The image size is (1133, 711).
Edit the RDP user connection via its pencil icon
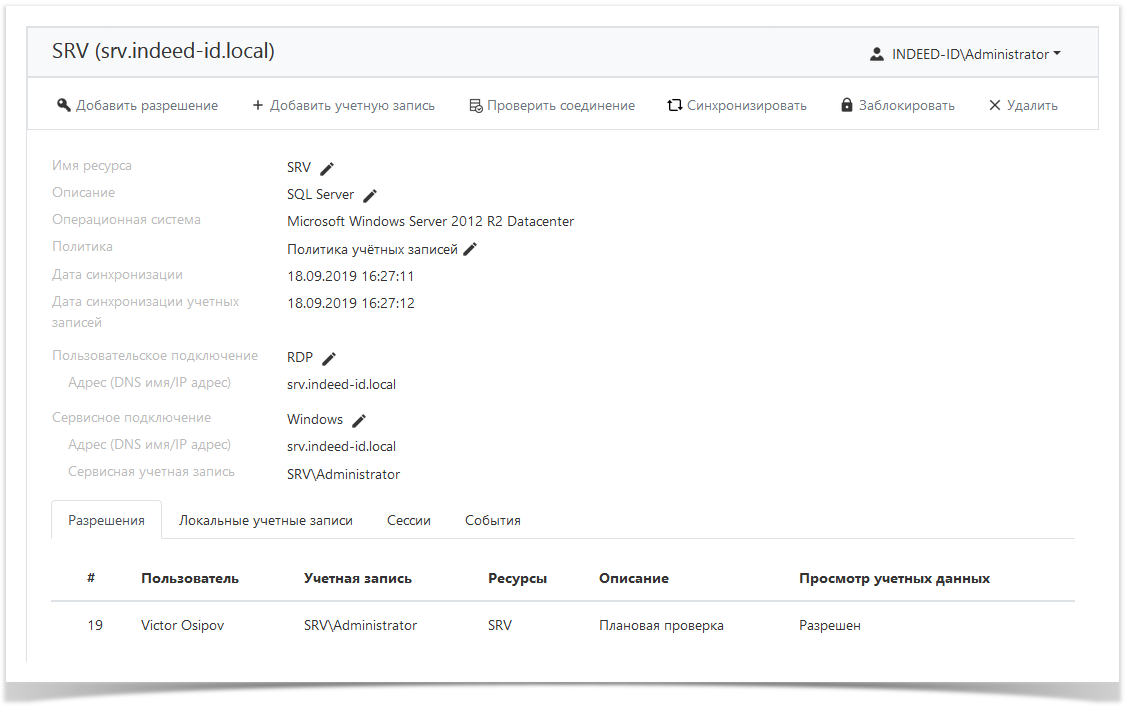tap(331, 357)
